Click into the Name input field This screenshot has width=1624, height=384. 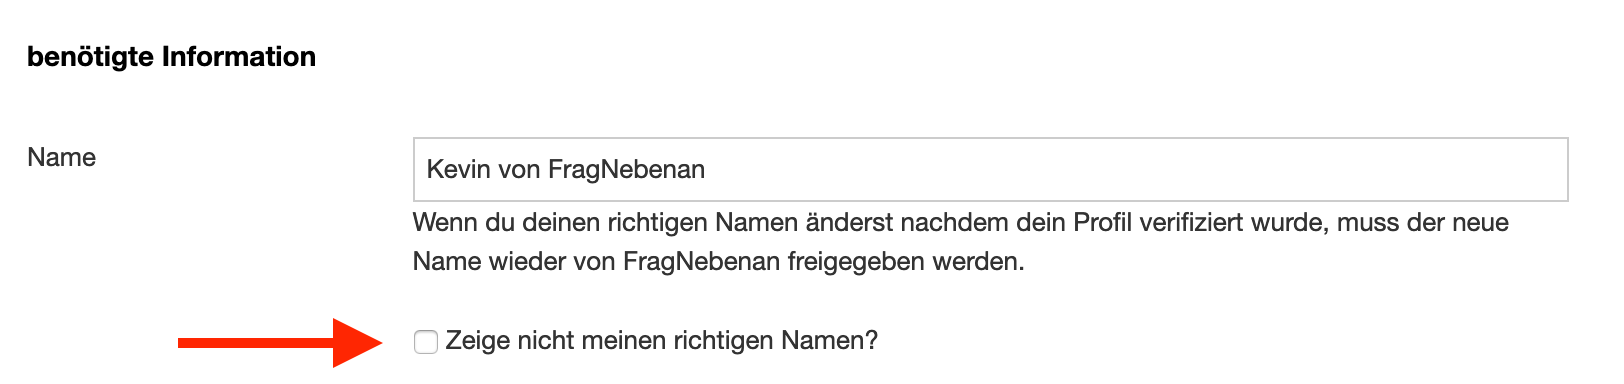coord(990,169)
